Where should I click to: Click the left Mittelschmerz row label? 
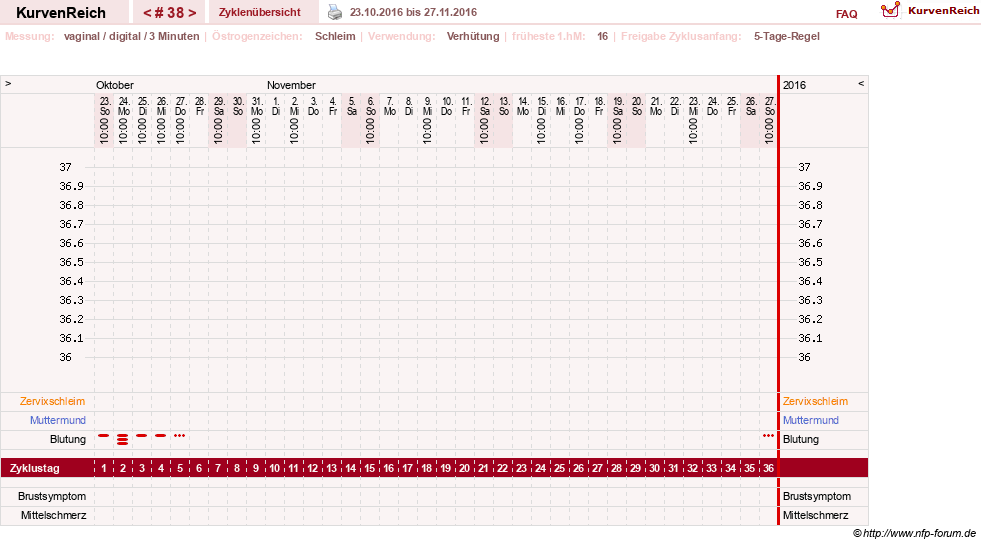(x=53, y=515)
